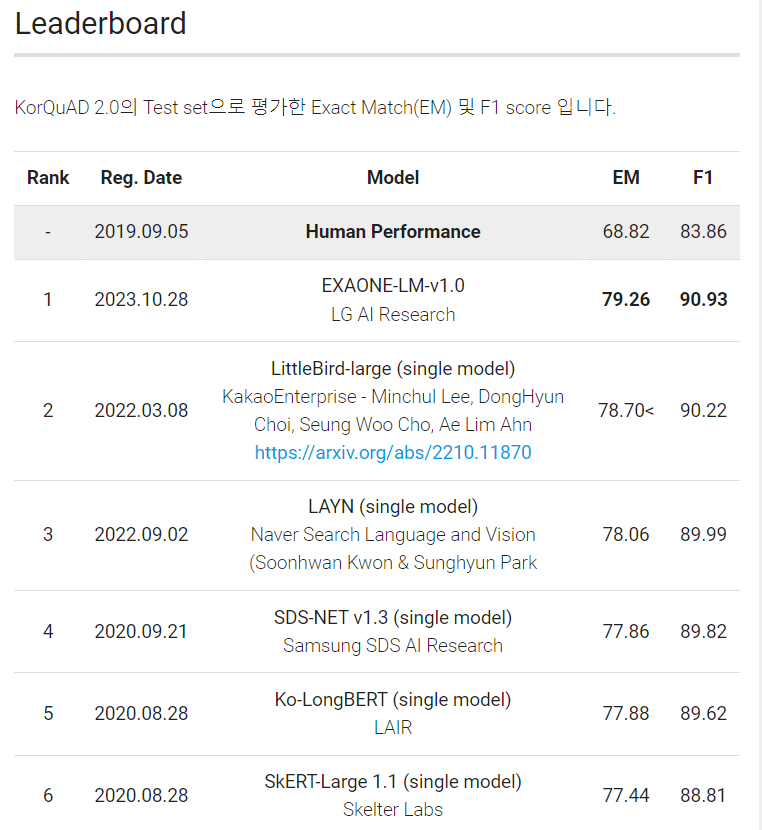Click rank number 5
The width and height of the screenshot is (762, 830).
[48, 714]
